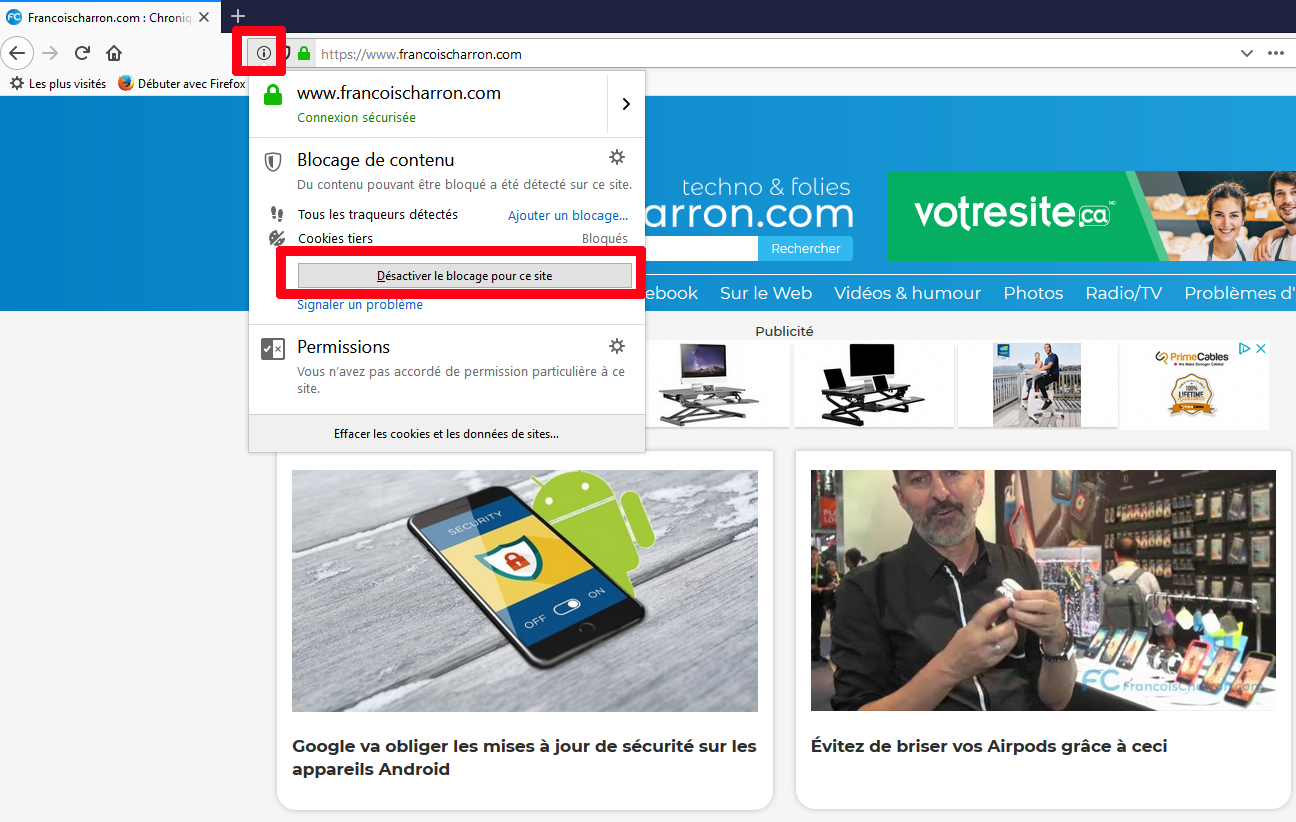Click Effacer les cookies et les données de sites

[x=446, y=434]
